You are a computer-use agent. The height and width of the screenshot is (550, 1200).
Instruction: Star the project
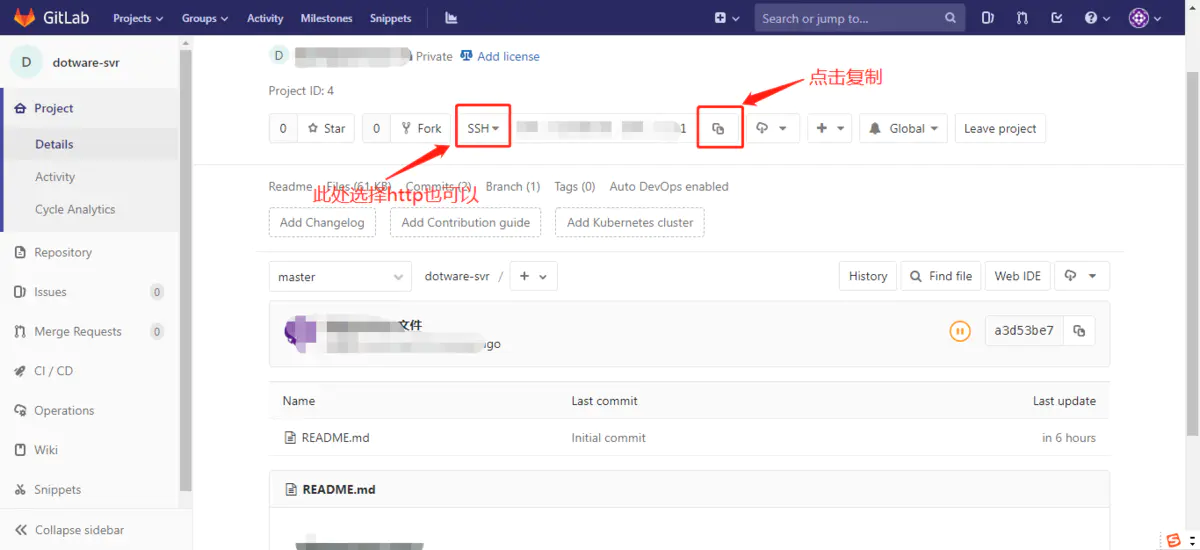click(326, 128)
